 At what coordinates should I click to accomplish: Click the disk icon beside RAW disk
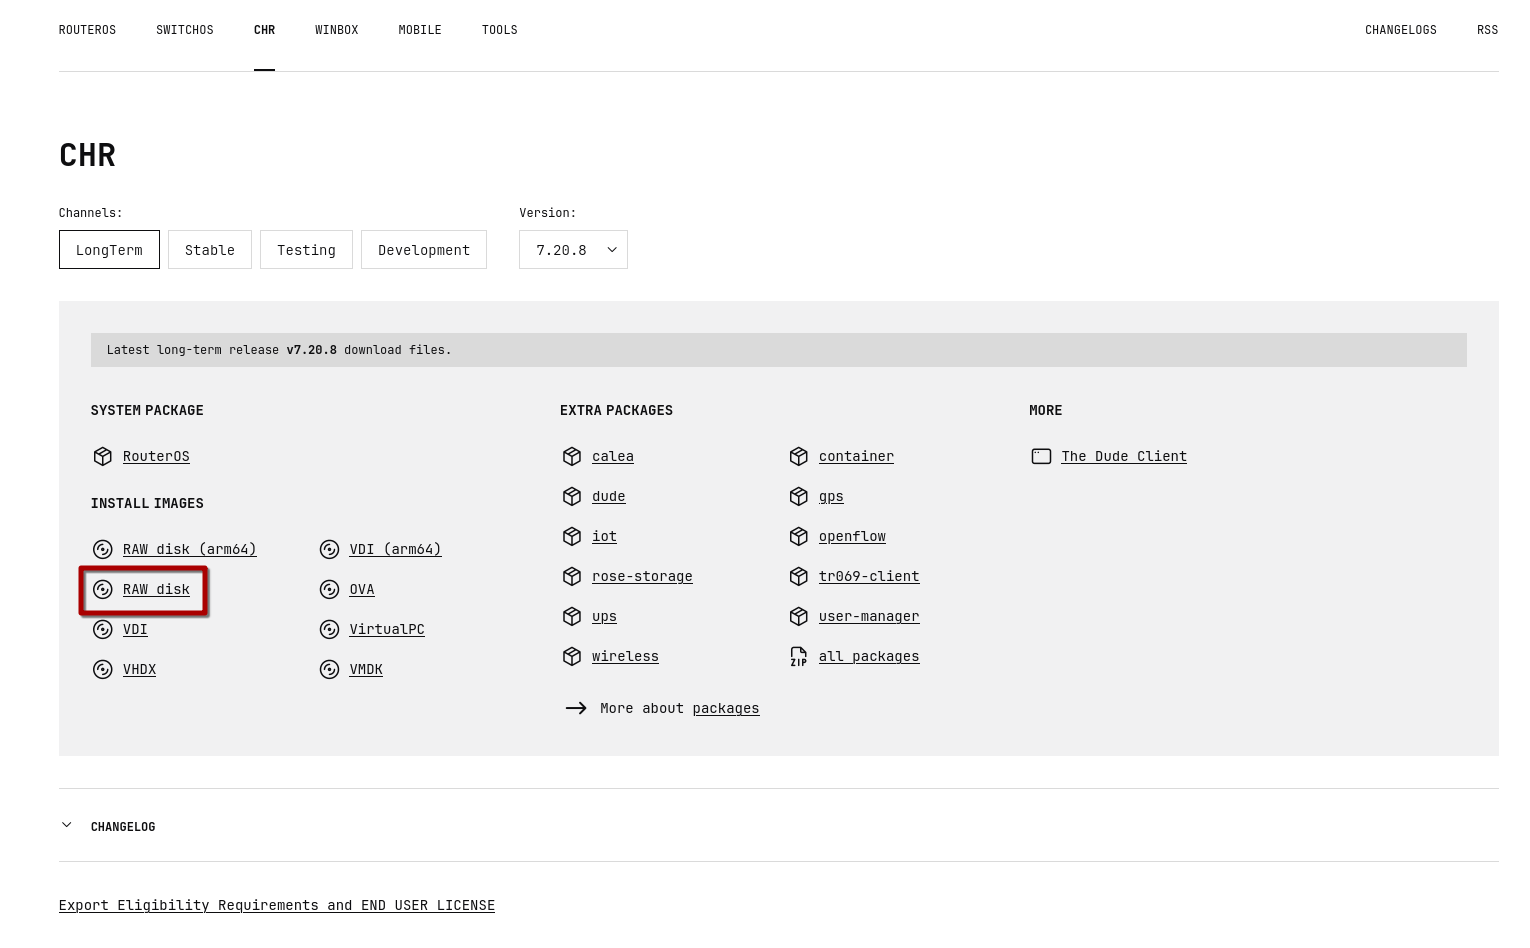tap(102, 589)
